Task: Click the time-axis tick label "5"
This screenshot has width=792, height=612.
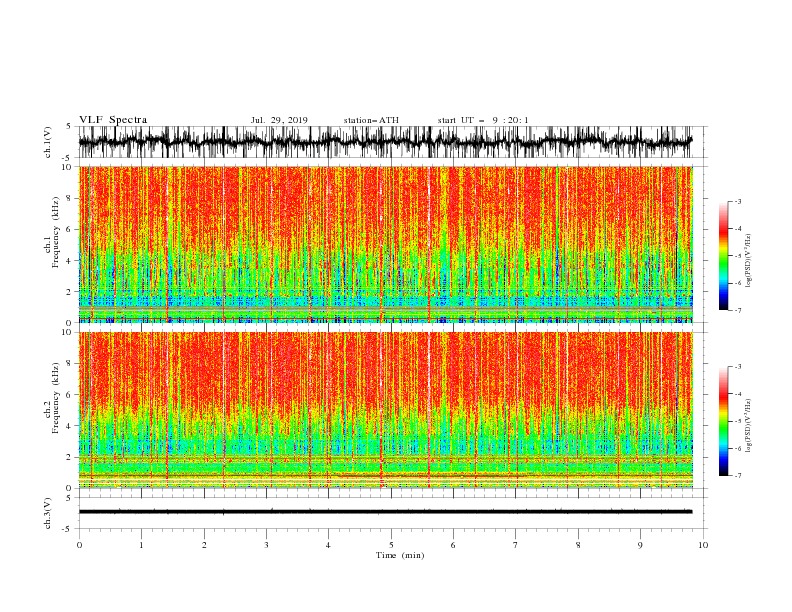Action: pos(391,545)
